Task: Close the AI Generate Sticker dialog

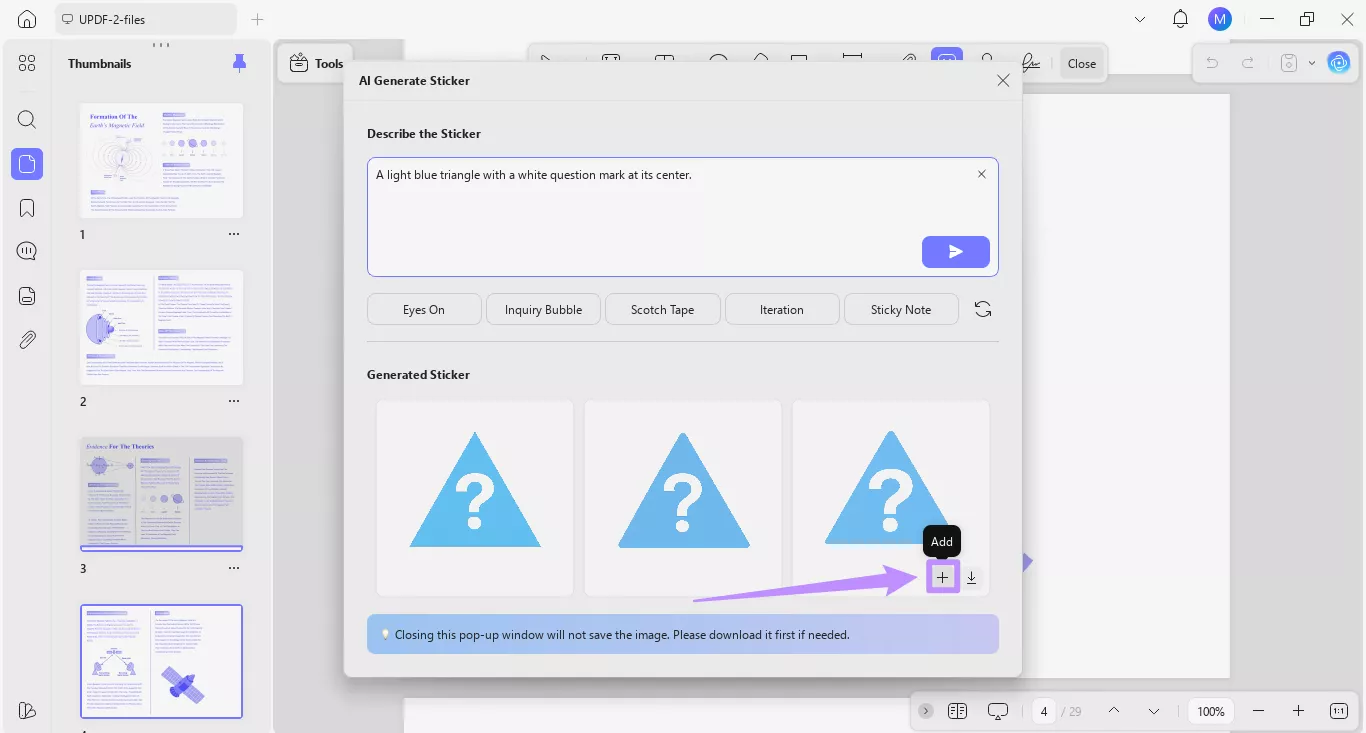Action: 1003,80
